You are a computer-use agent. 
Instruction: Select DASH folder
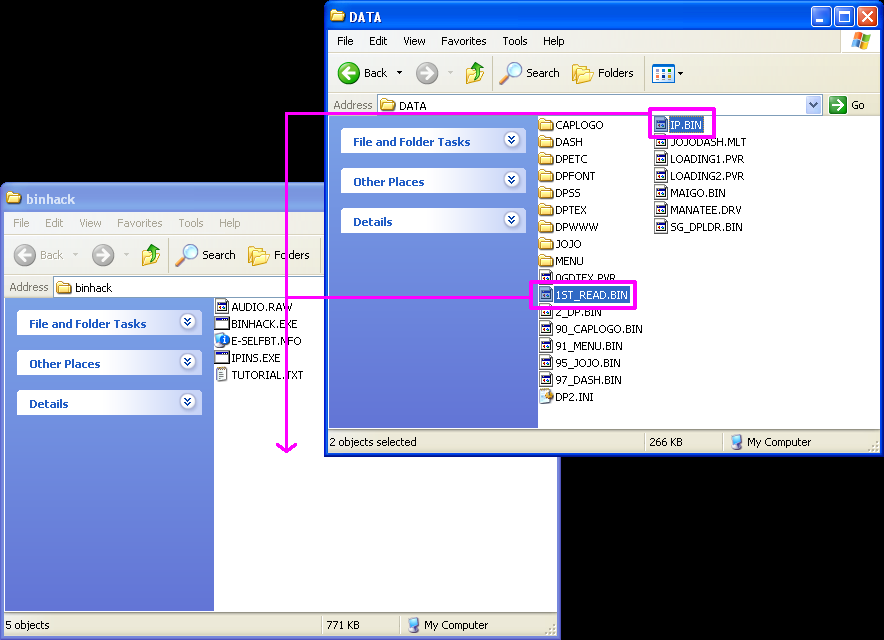point(561,142)
